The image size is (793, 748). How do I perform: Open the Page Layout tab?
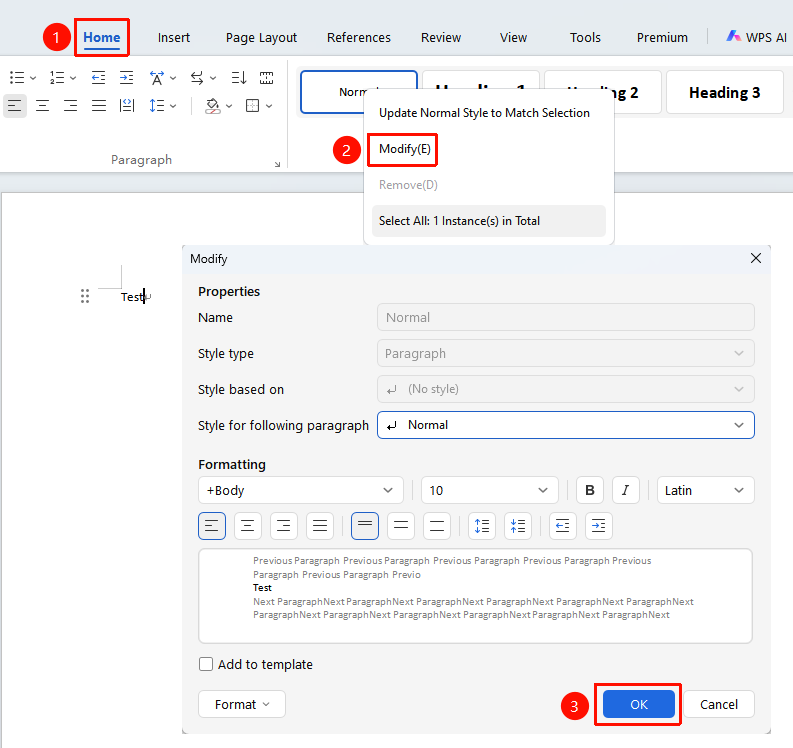point(261,37)
